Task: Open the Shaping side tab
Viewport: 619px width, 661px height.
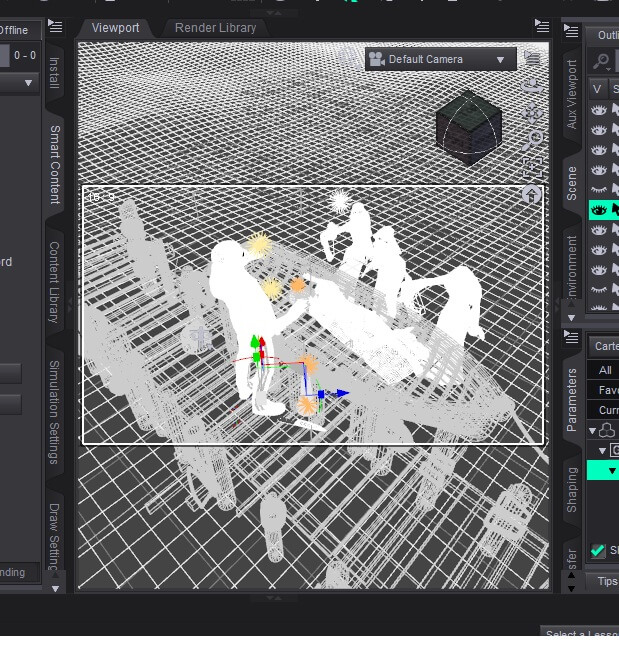Action: pos(572,490)
